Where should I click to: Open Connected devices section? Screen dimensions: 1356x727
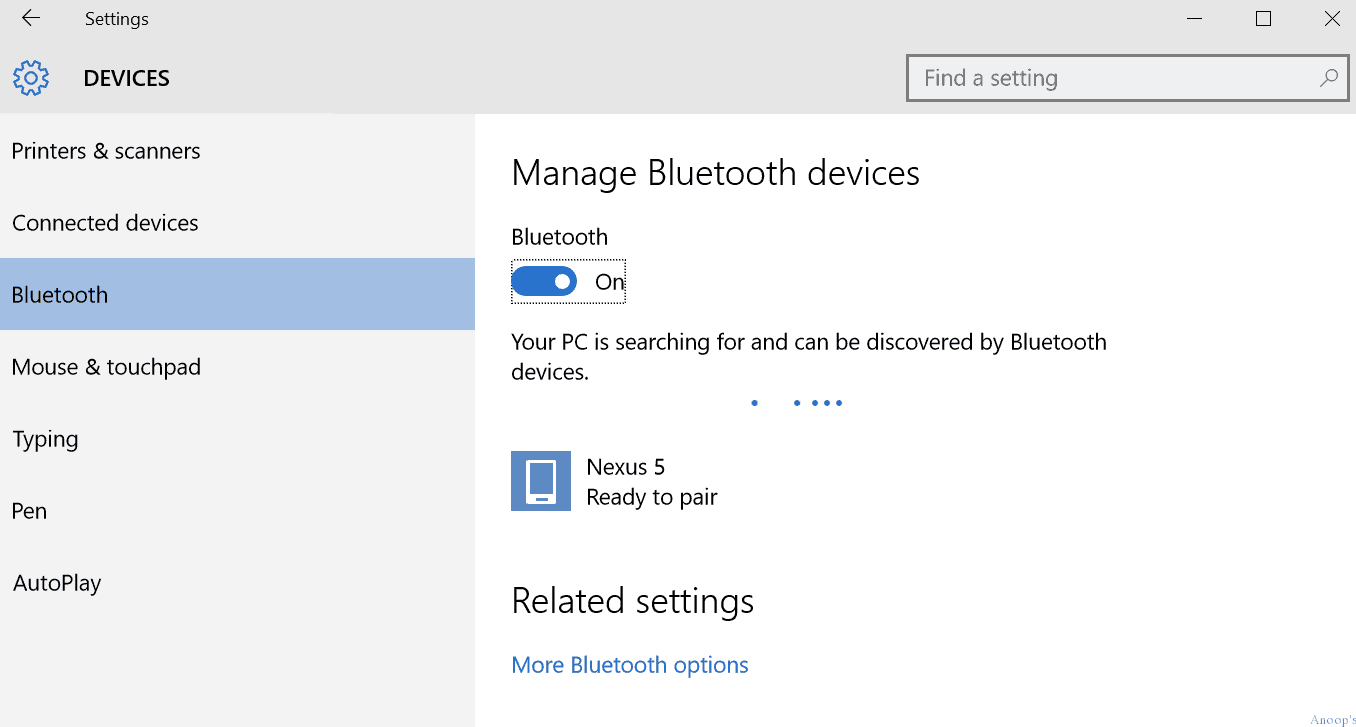click(237, 223)
